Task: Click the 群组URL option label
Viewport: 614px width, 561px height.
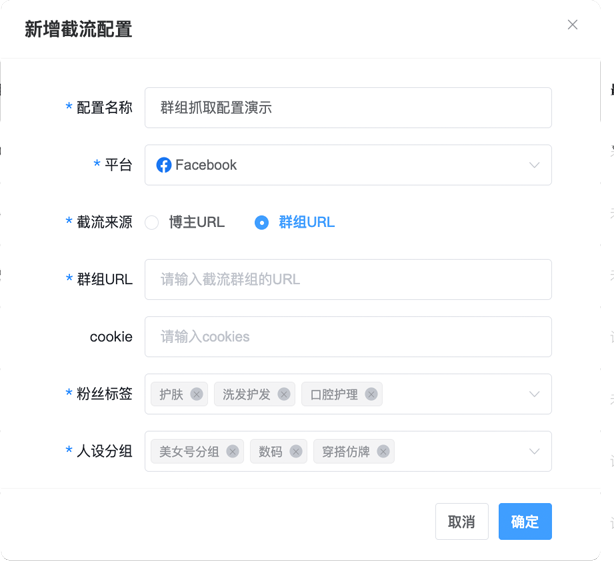Action: point(307,222)
